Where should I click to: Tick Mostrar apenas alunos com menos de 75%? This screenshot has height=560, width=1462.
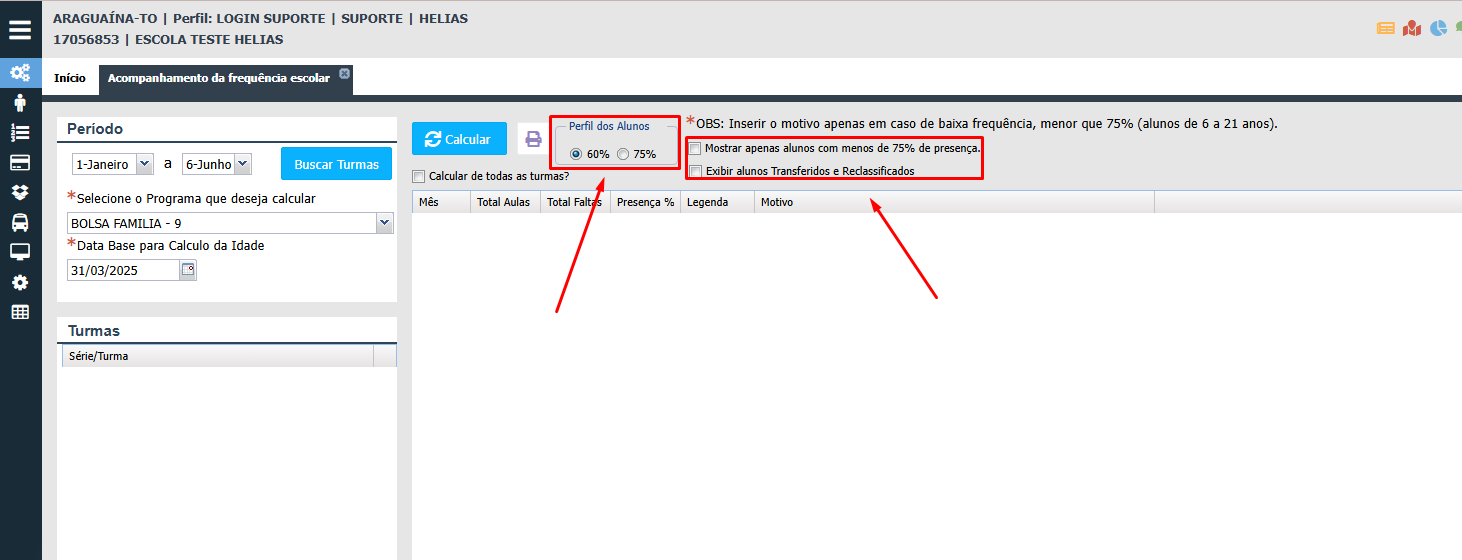695,148
